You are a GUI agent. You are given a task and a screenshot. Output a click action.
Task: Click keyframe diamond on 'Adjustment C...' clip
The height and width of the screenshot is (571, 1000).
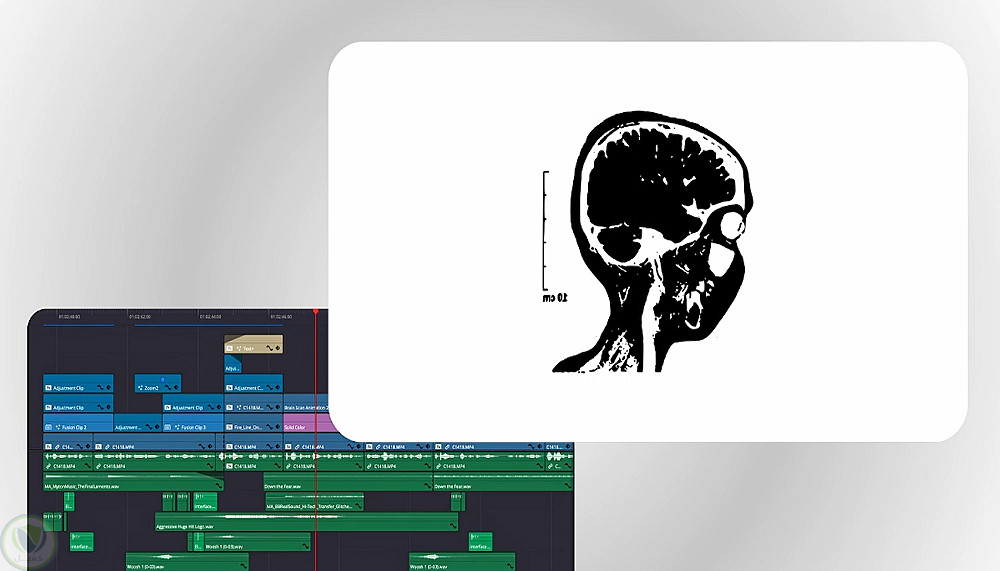pyautogui.click(x=278, y=388)
